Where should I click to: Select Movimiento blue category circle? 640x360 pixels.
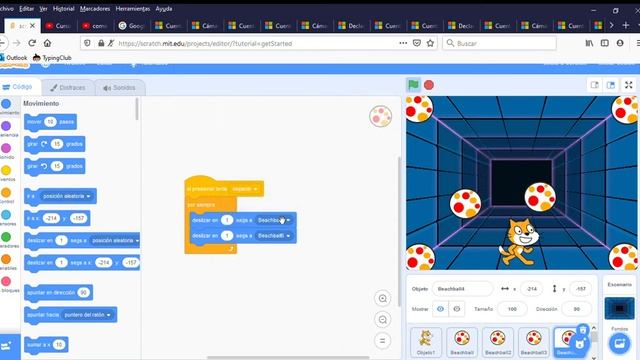tap(6, 104)
